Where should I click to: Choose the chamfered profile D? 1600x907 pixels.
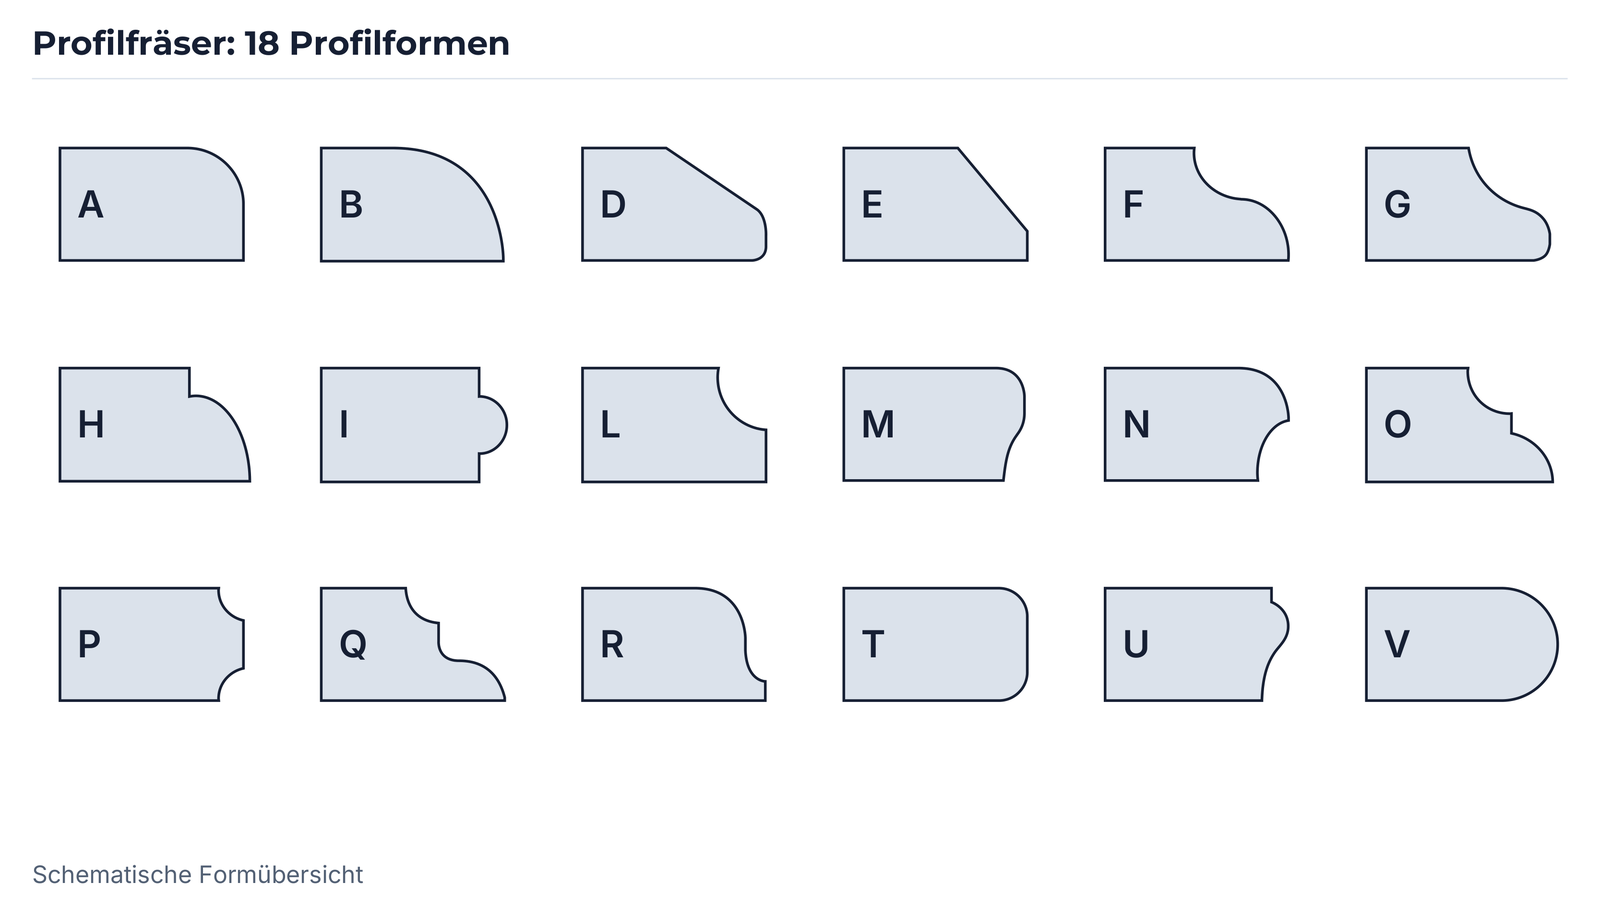pyautogui.click(x=674, y=204)
